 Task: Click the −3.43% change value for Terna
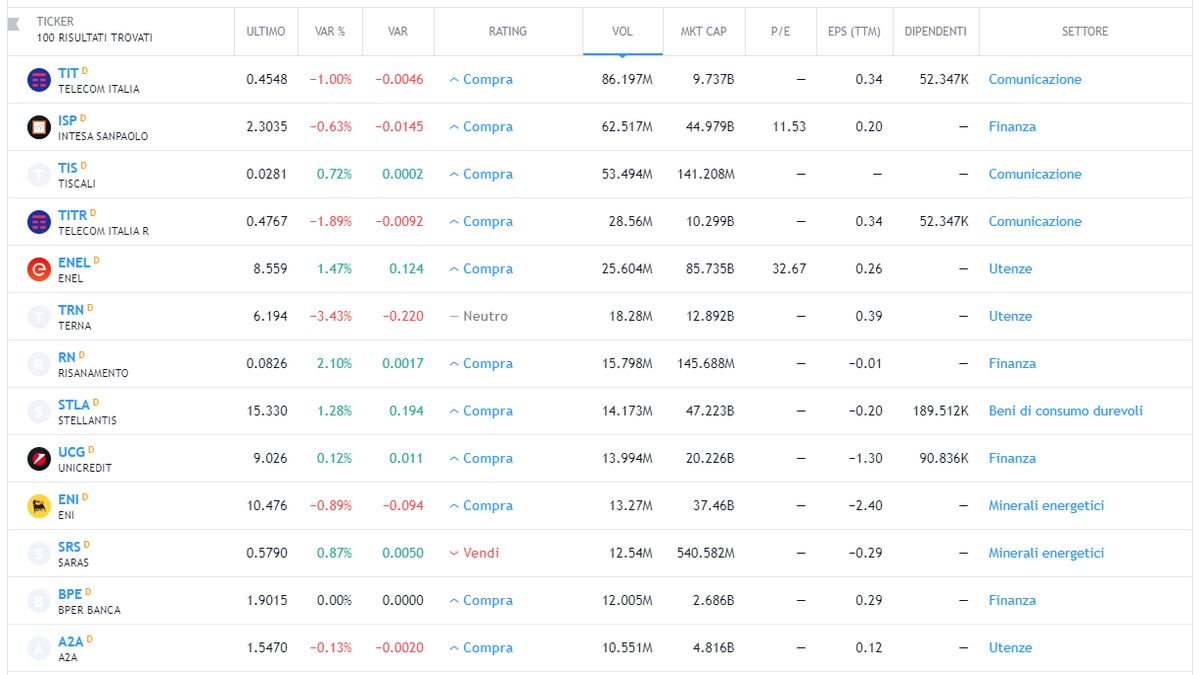point(330,316)
